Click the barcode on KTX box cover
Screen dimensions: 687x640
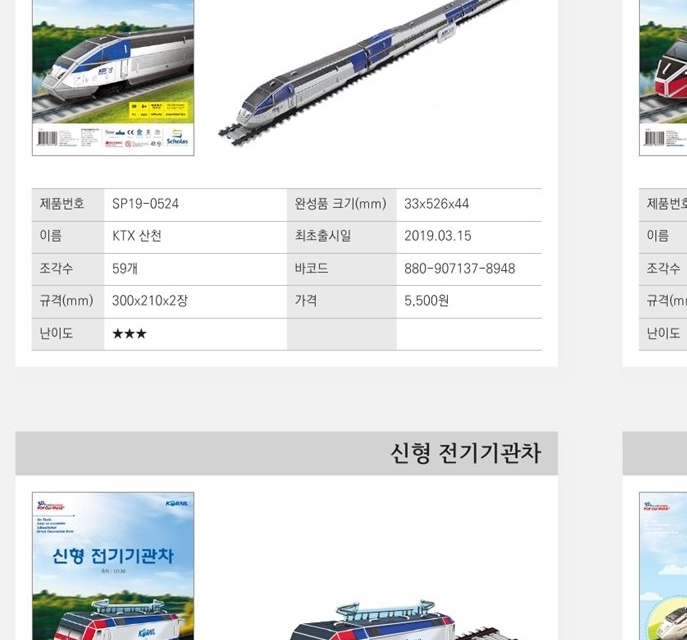[x=47, y=138]
